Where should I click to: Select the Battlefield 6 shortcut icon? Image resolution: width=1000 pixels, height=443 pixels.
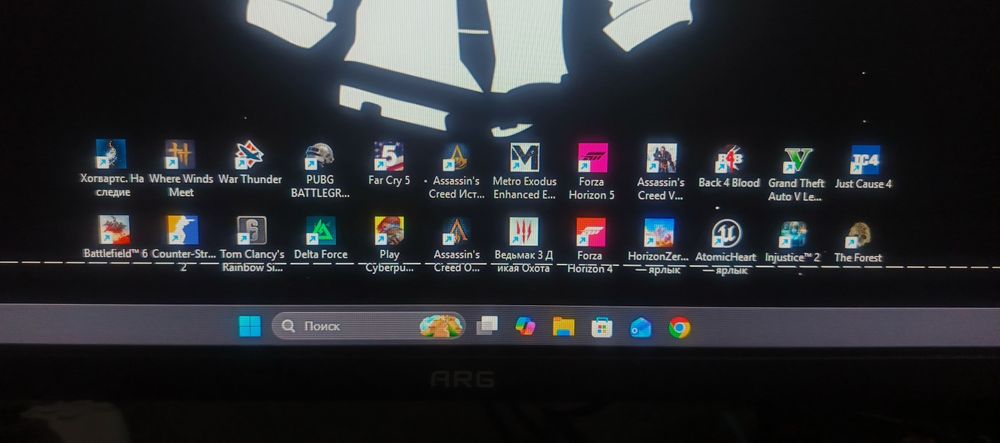pyautogui.click(x=114, y=229)
